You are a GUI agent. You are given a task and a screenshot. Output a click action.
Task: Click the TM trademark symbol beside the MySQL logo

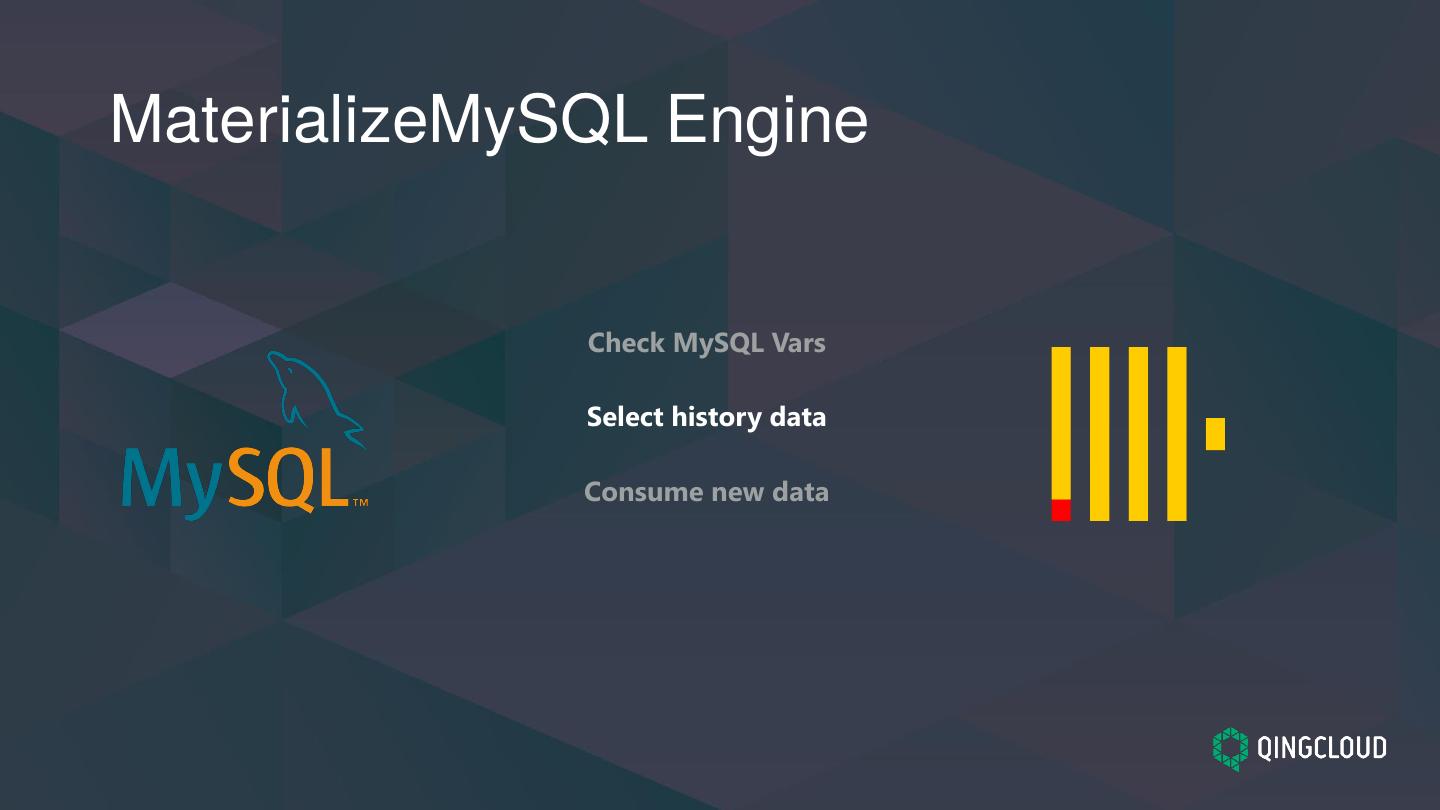tap(360, 502)
